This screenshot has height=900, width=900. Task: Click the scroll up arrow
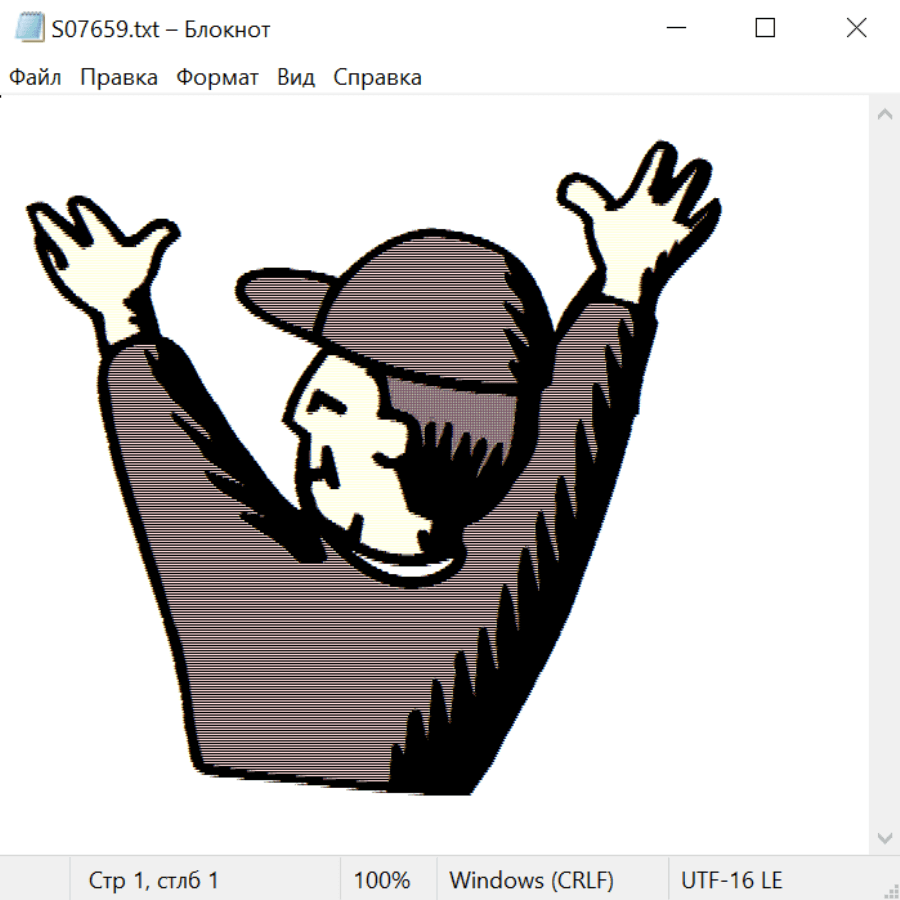point(884,115)
